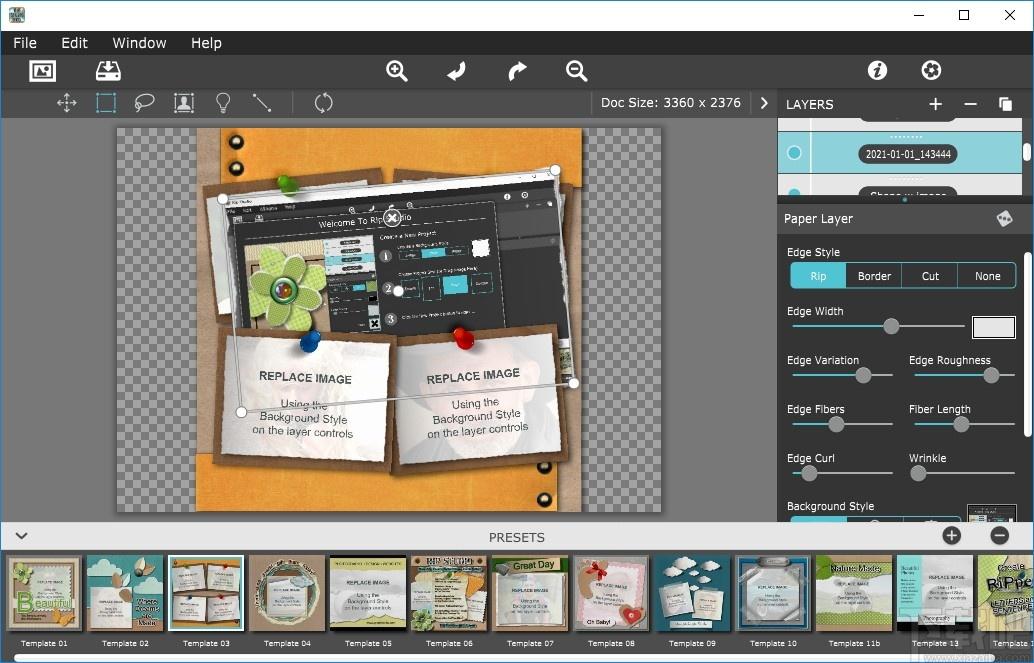The height and width of the screenshot is (663, 1034).
Task: Zoom out with the magnifier minus icon
Action: coord(576,71)
